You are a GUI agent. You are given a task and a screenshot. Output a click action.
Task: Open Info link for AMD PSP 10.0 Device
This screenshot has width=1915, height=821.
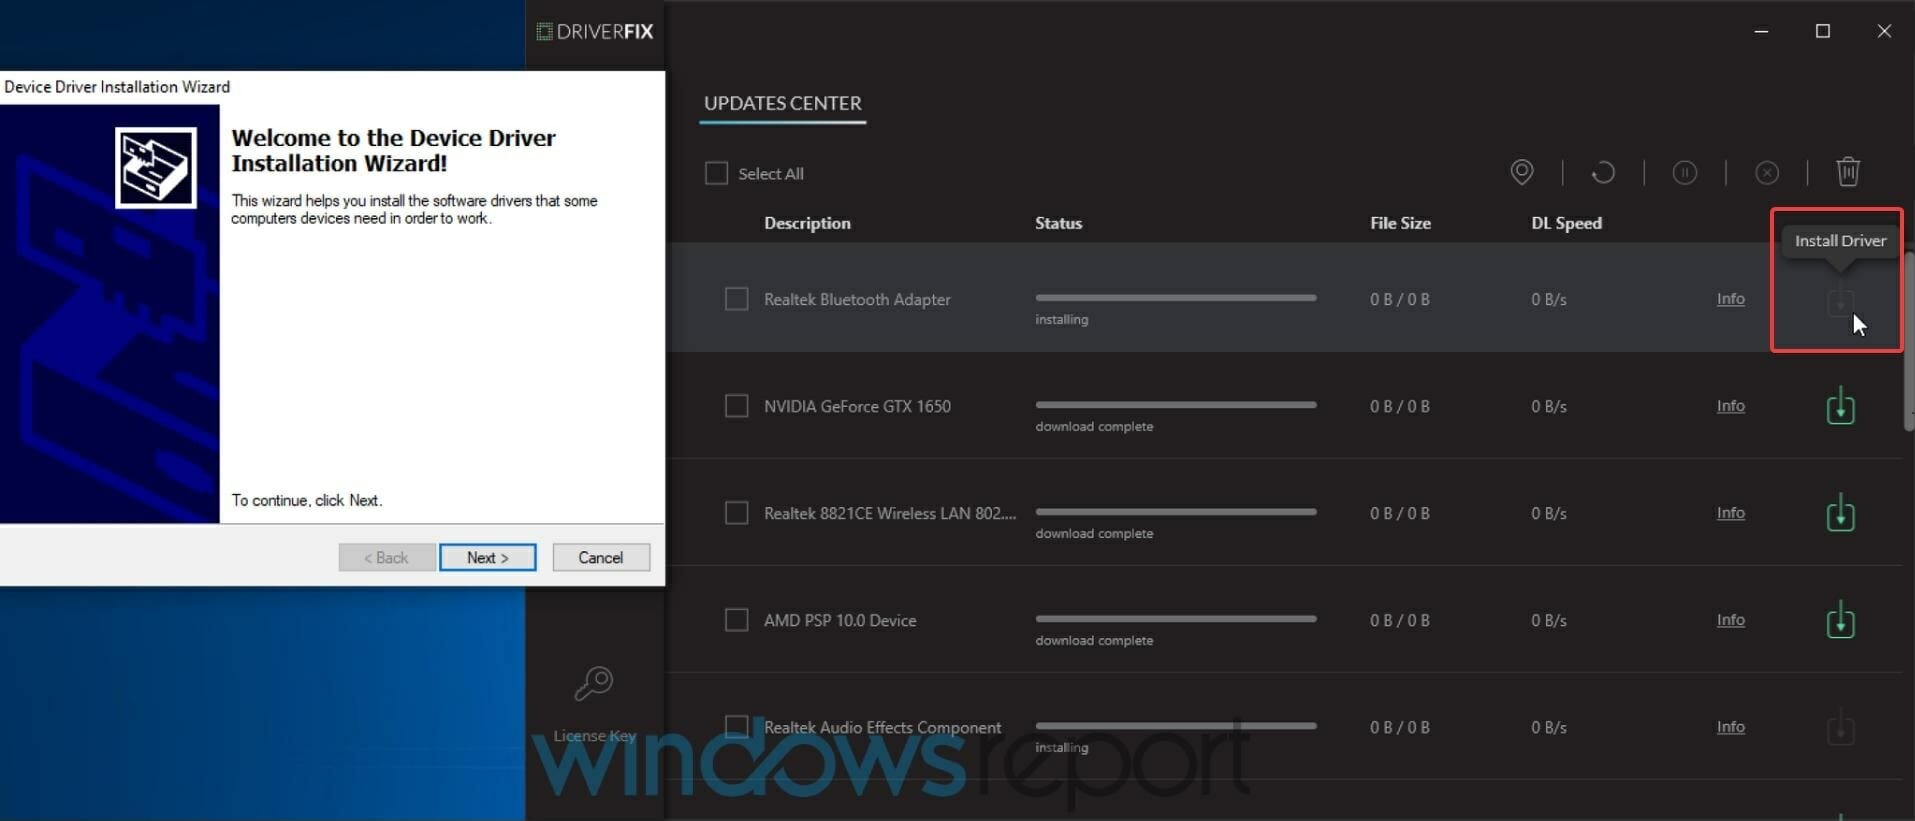(x=1730, y=620)
